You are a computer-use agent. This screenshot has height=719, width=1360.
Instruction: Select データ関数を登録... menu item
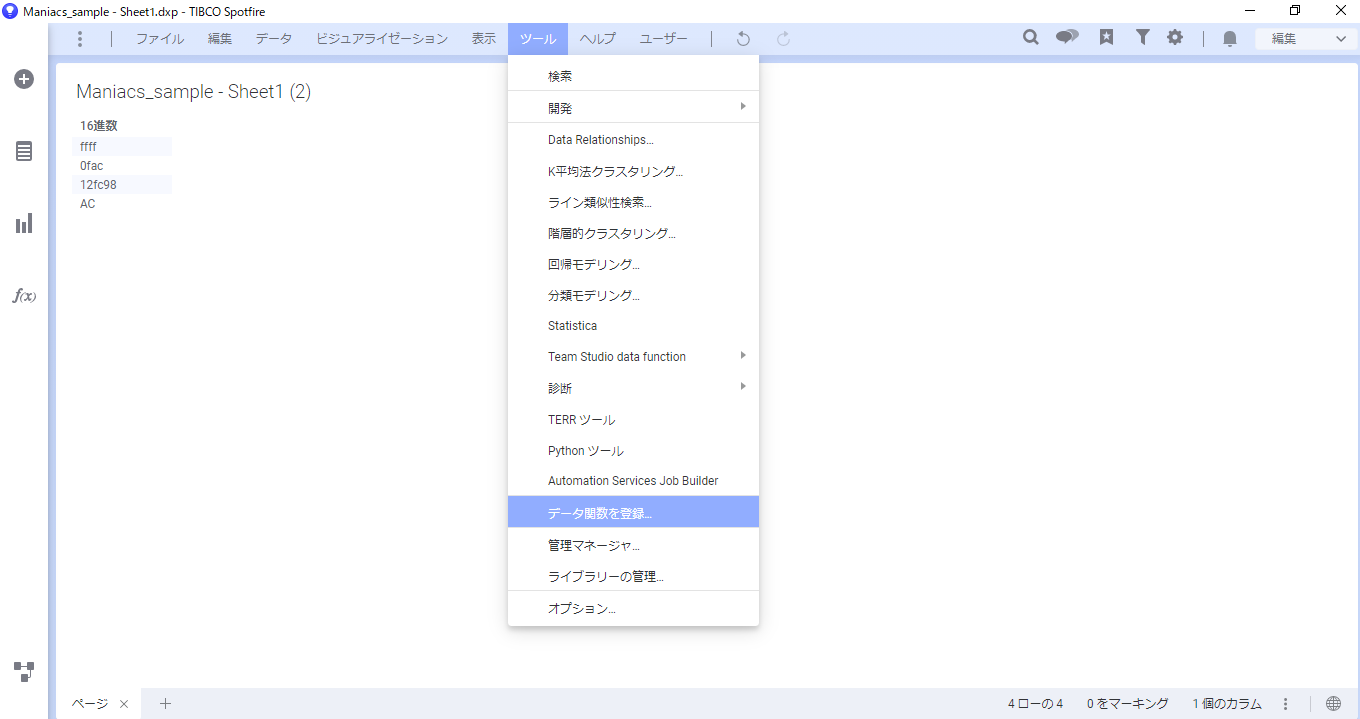pyautogui.click(x=634, y=512)
